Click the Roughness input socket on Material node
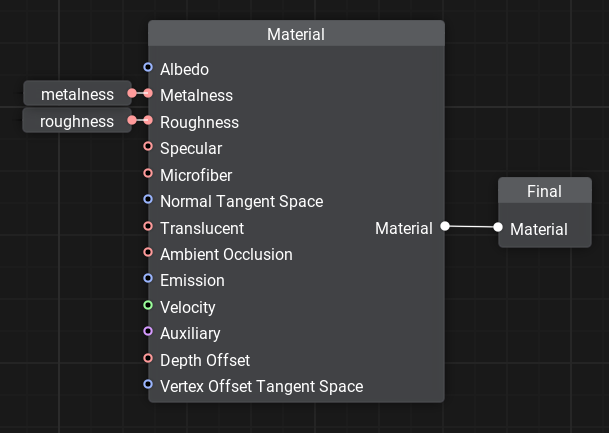609x433 pixels. pos(148,121)
